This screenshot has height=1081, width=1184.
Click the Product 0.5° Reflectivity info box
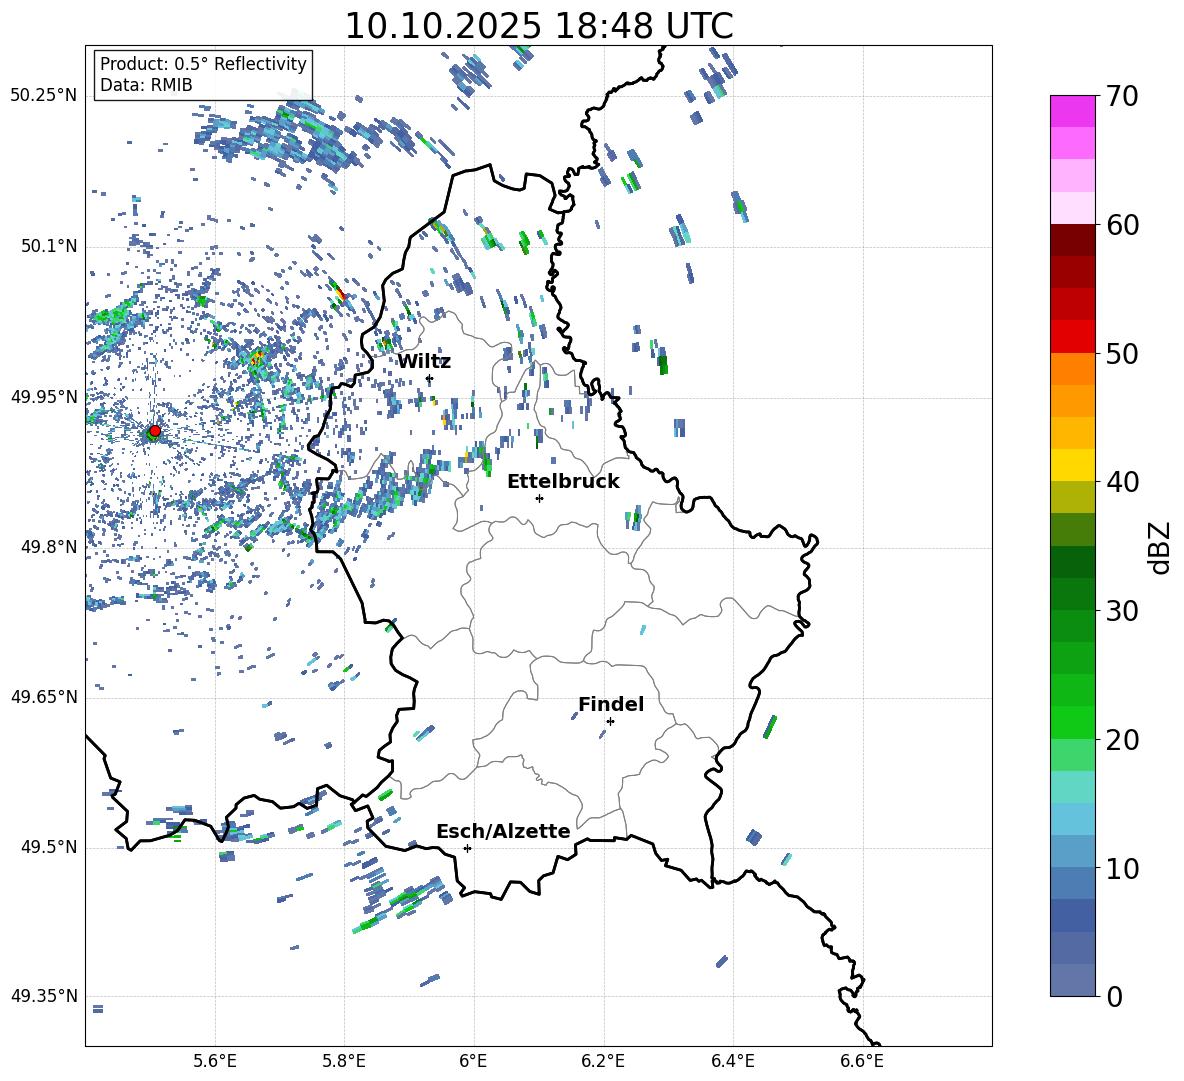[x=203, y=75]
